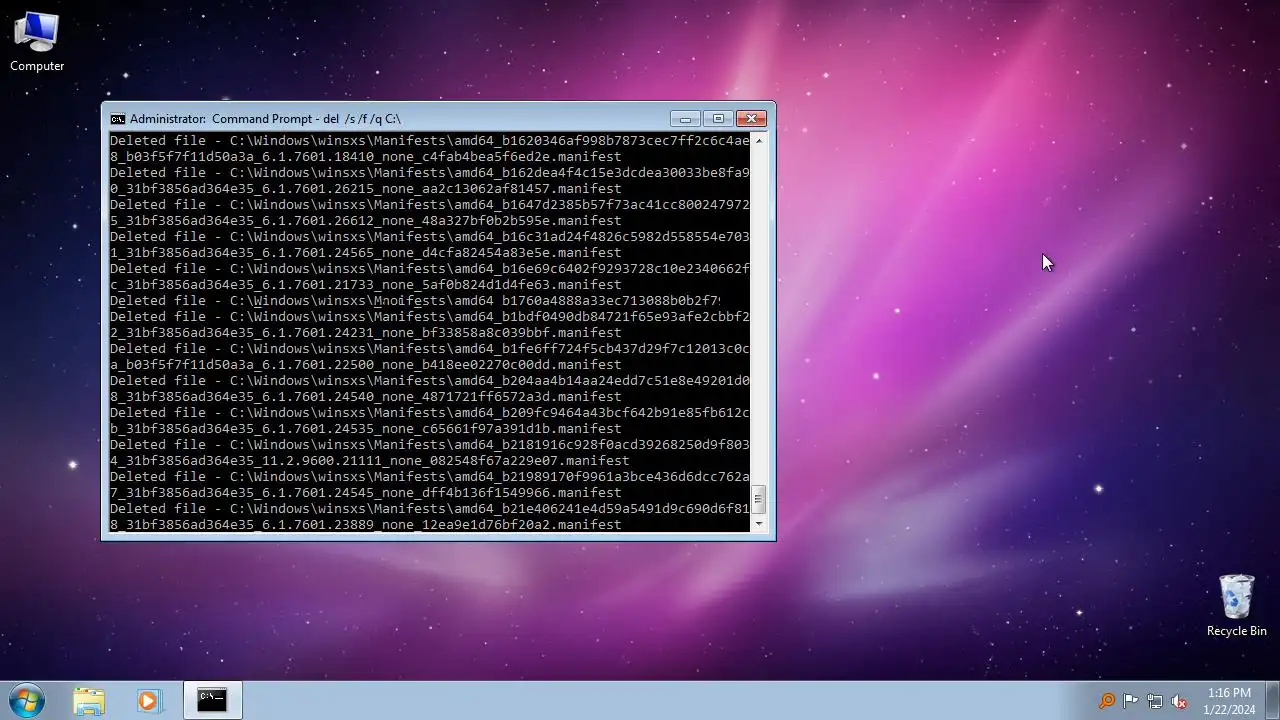Click the console scrollbar up arrow
1280x720 pixels.
pyautogui.click(x=759, y=141)
